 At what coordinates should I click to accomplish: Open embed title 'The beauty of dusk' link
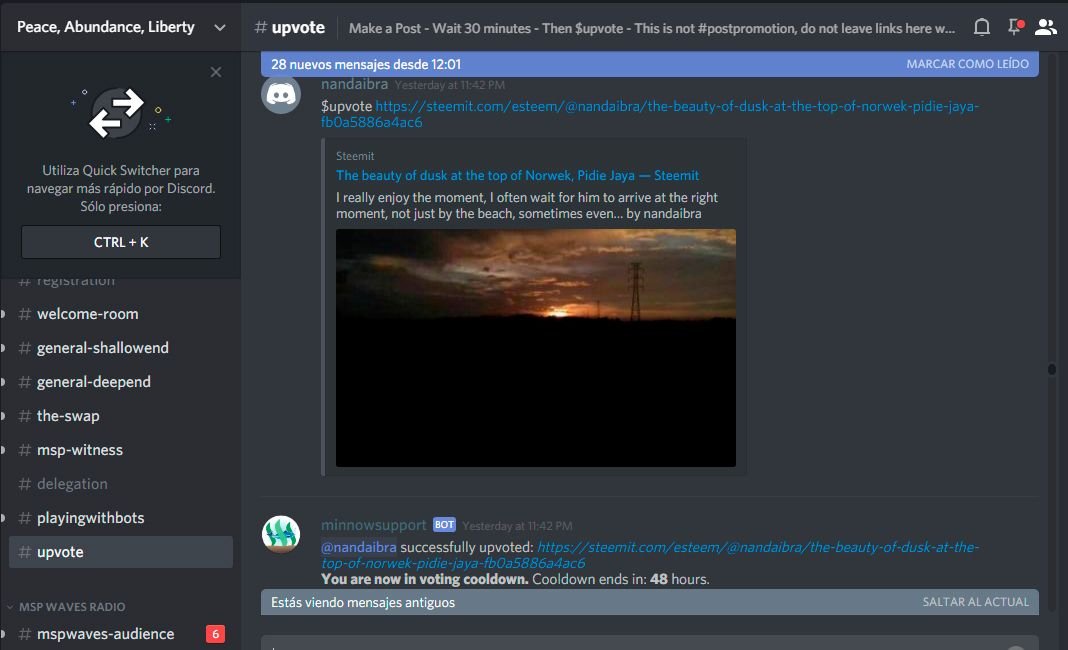(517, 176)
